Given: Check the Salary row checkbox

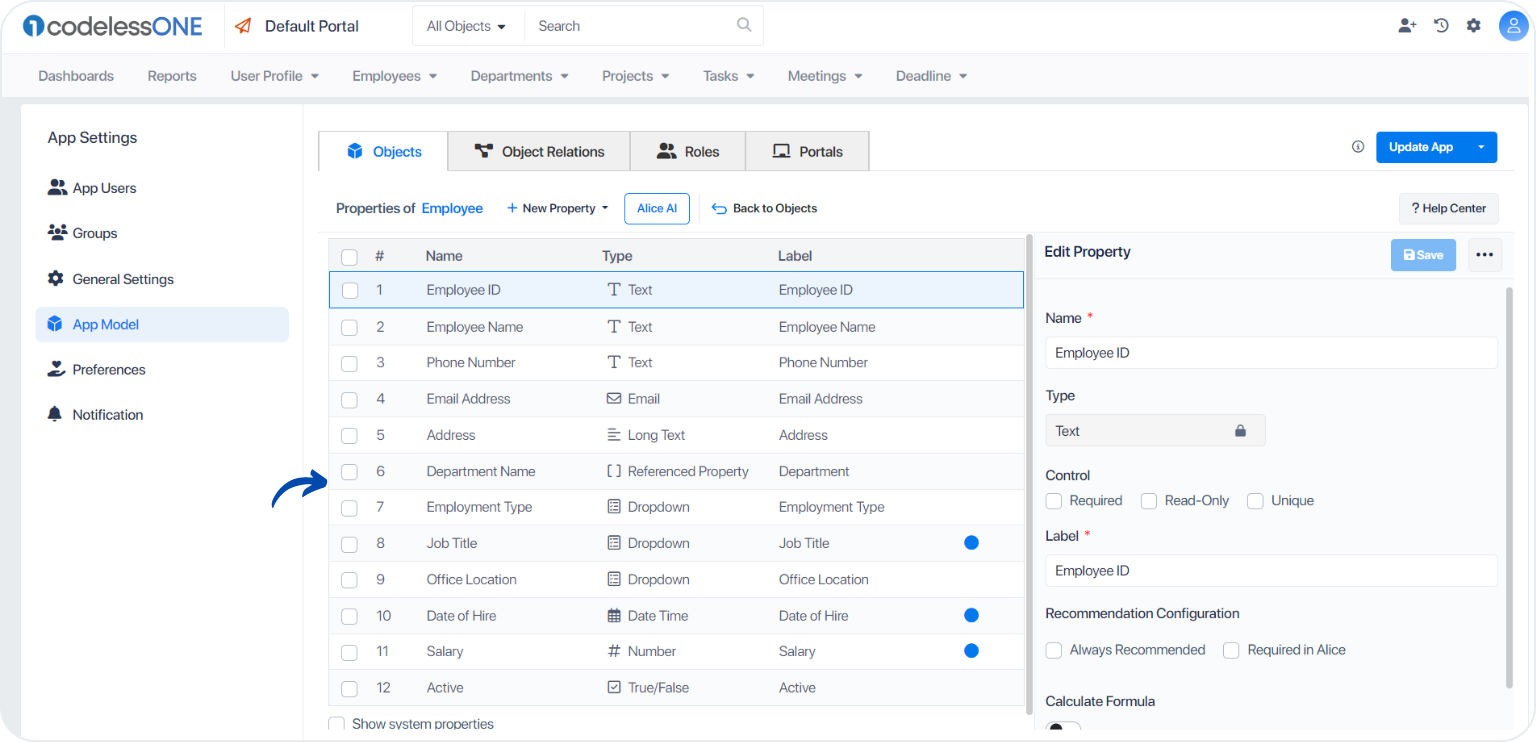Looking at the screenshot, I should (349, 652).
